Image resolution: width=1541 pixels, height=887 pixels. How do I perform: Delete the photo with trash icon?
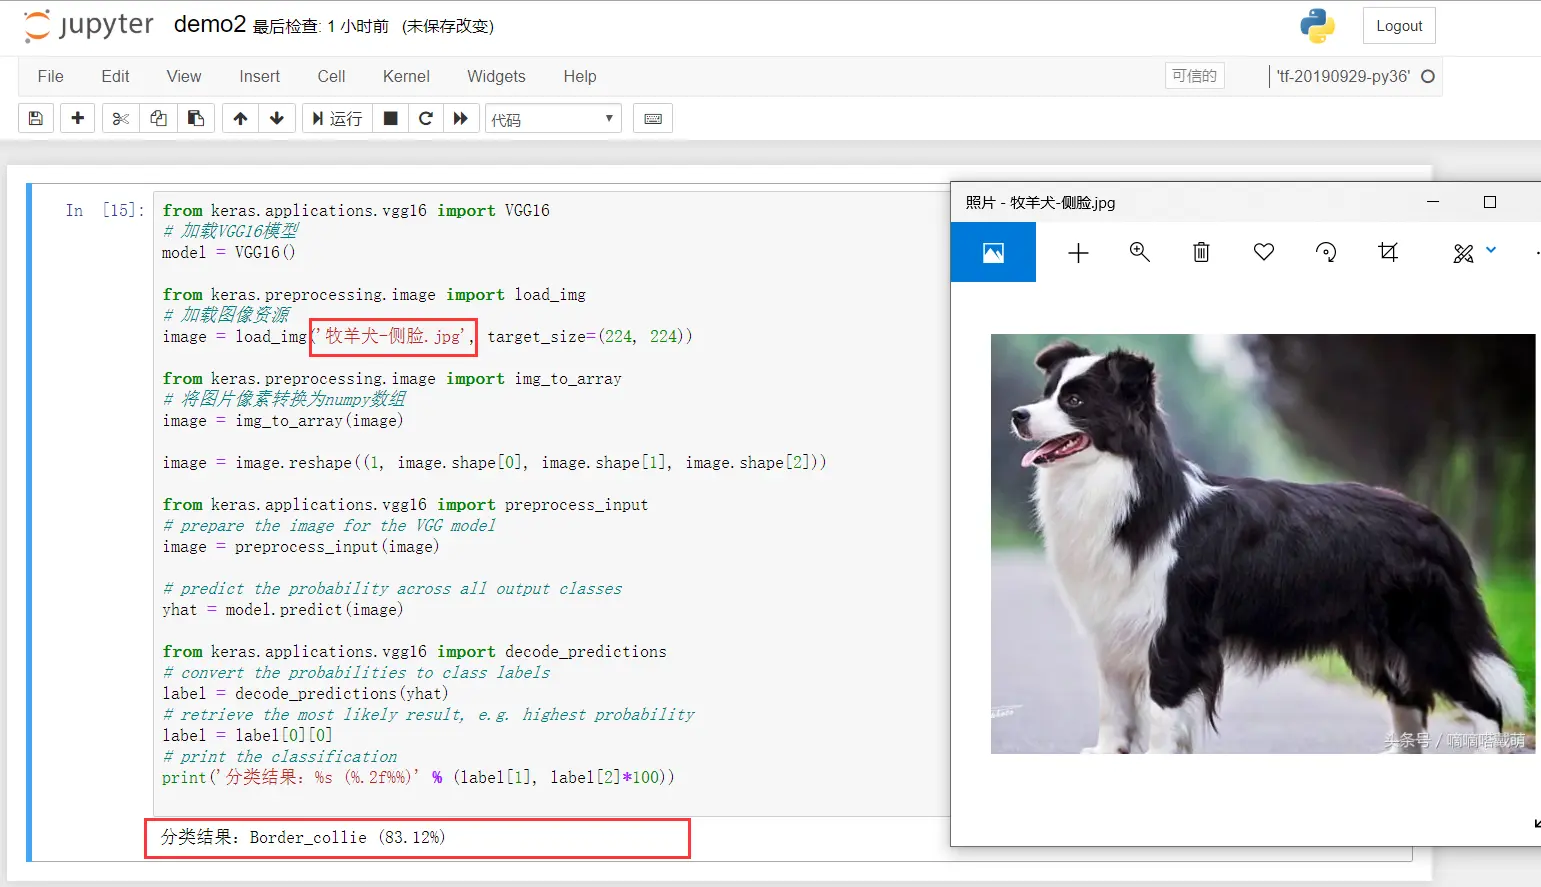[1201, 252]
